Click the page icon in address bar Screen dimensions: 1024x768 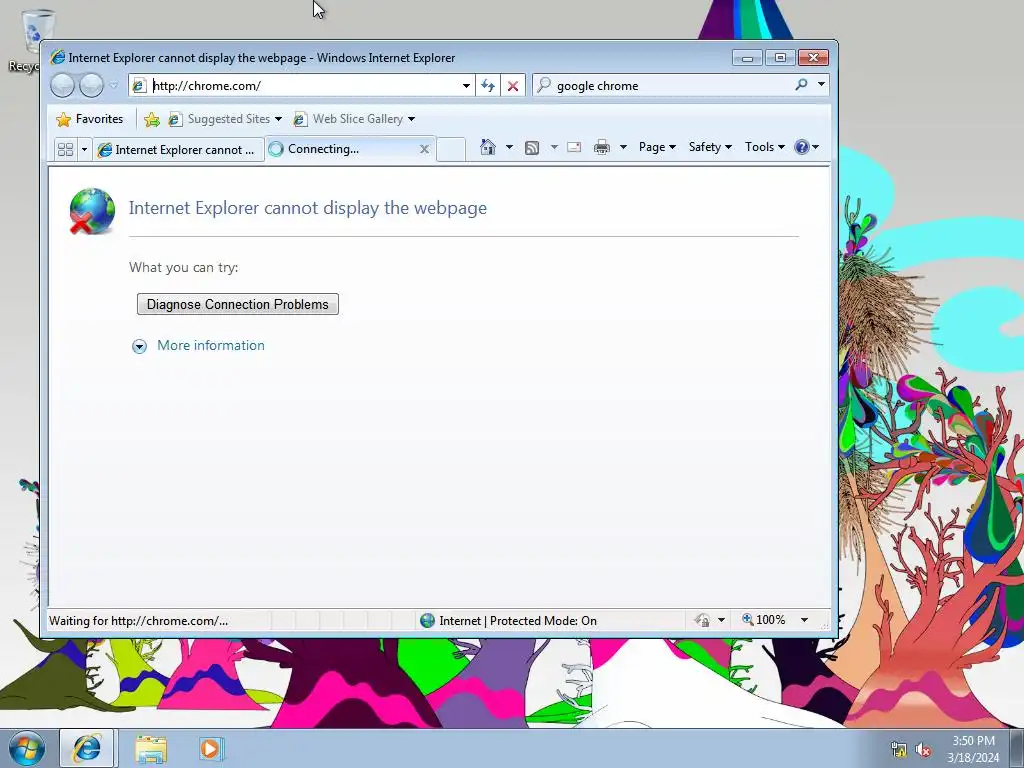tap(138, 86)
